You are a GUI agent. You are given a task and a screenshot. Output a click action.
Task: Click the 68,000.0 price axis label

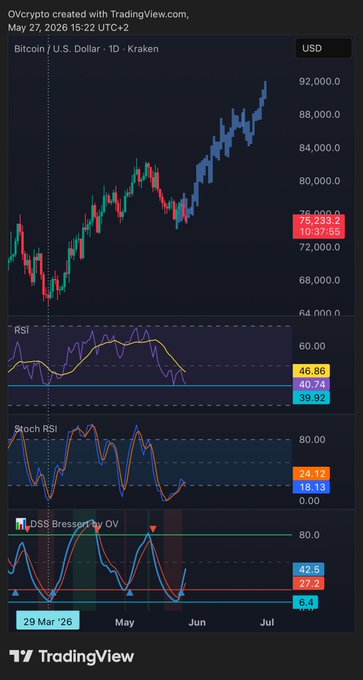point(319,280)
